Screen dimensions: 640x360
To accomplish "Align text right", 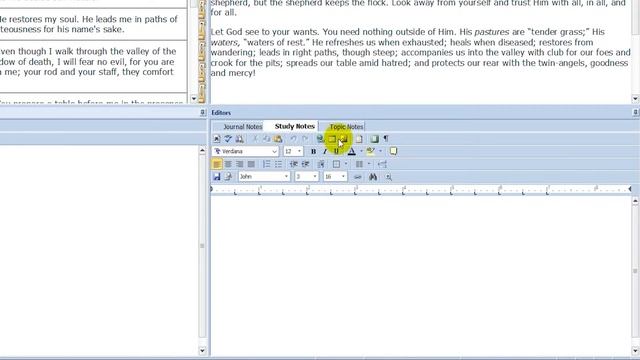I will 240,164.
